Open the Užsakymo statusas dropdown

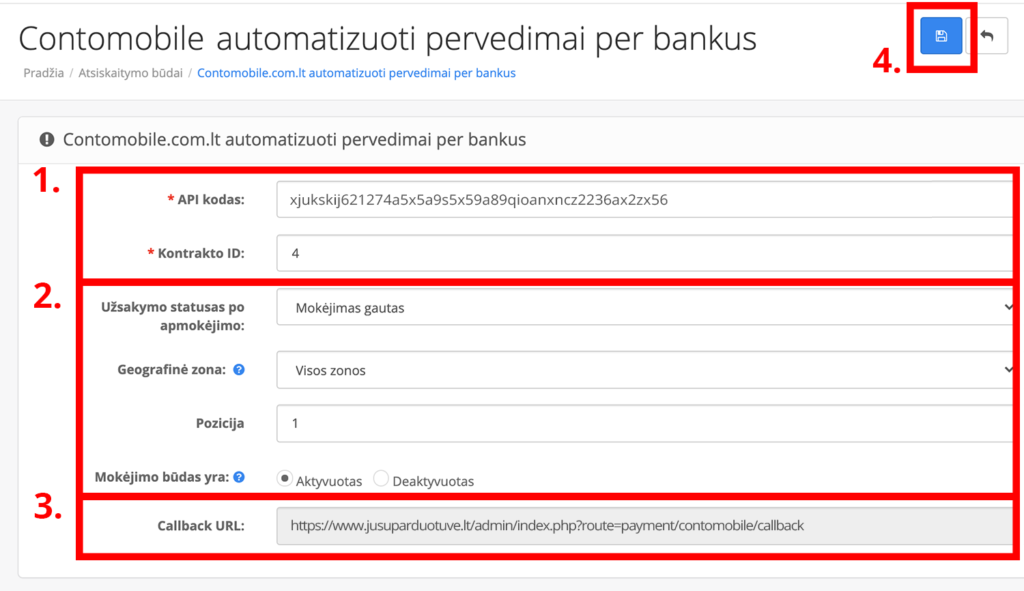[x=649, y=308]
